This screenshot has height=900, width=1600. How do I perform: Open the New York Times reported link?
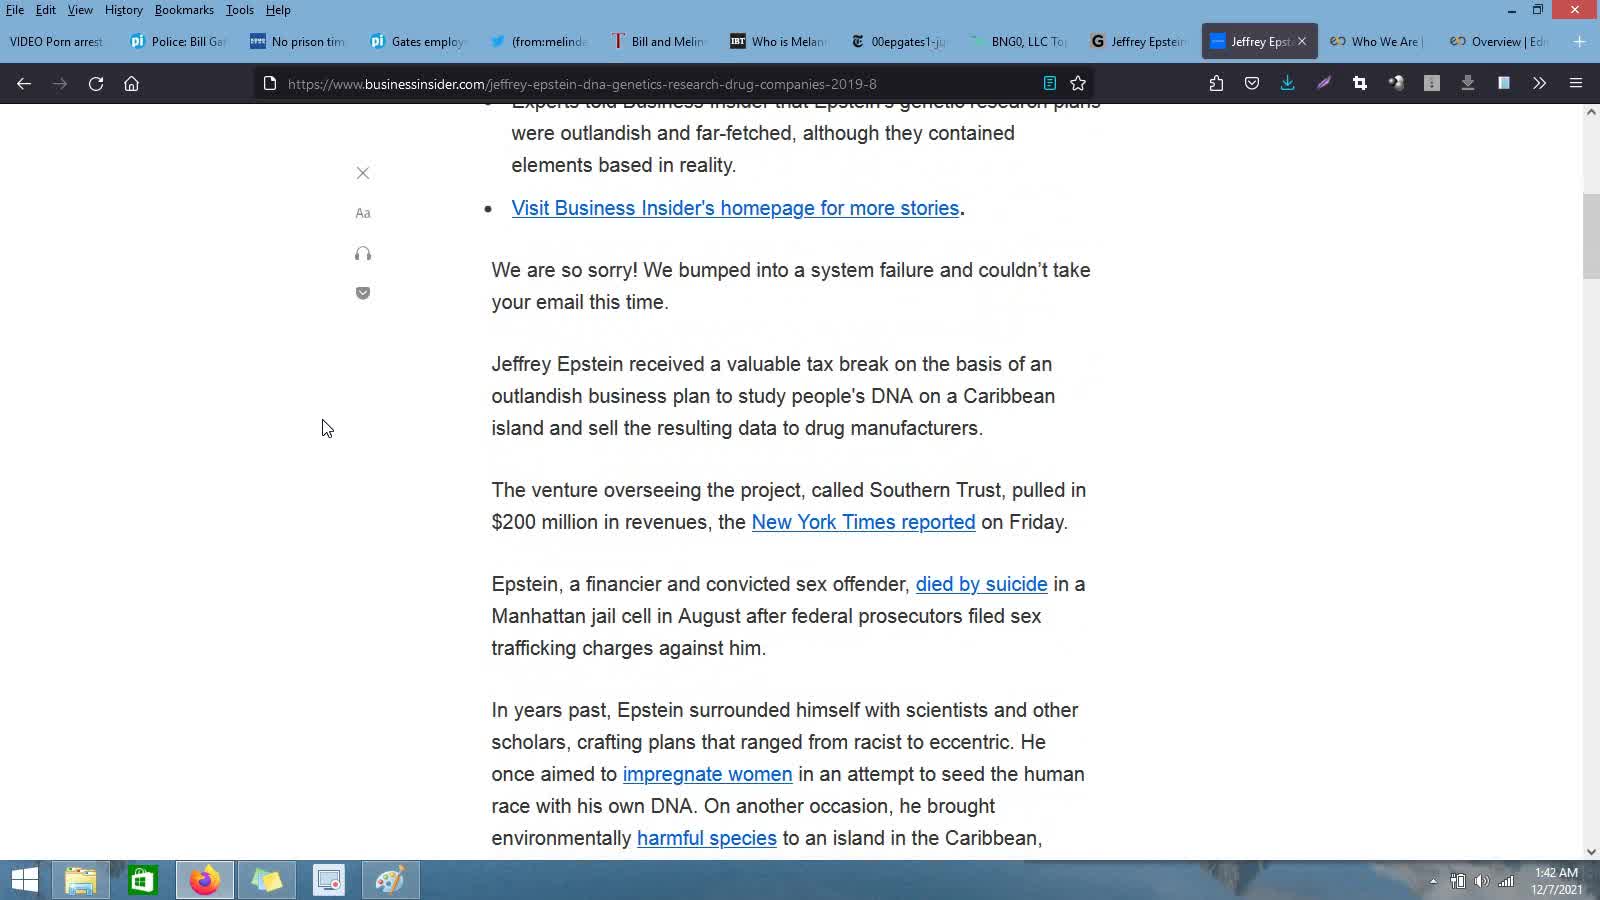863,522
